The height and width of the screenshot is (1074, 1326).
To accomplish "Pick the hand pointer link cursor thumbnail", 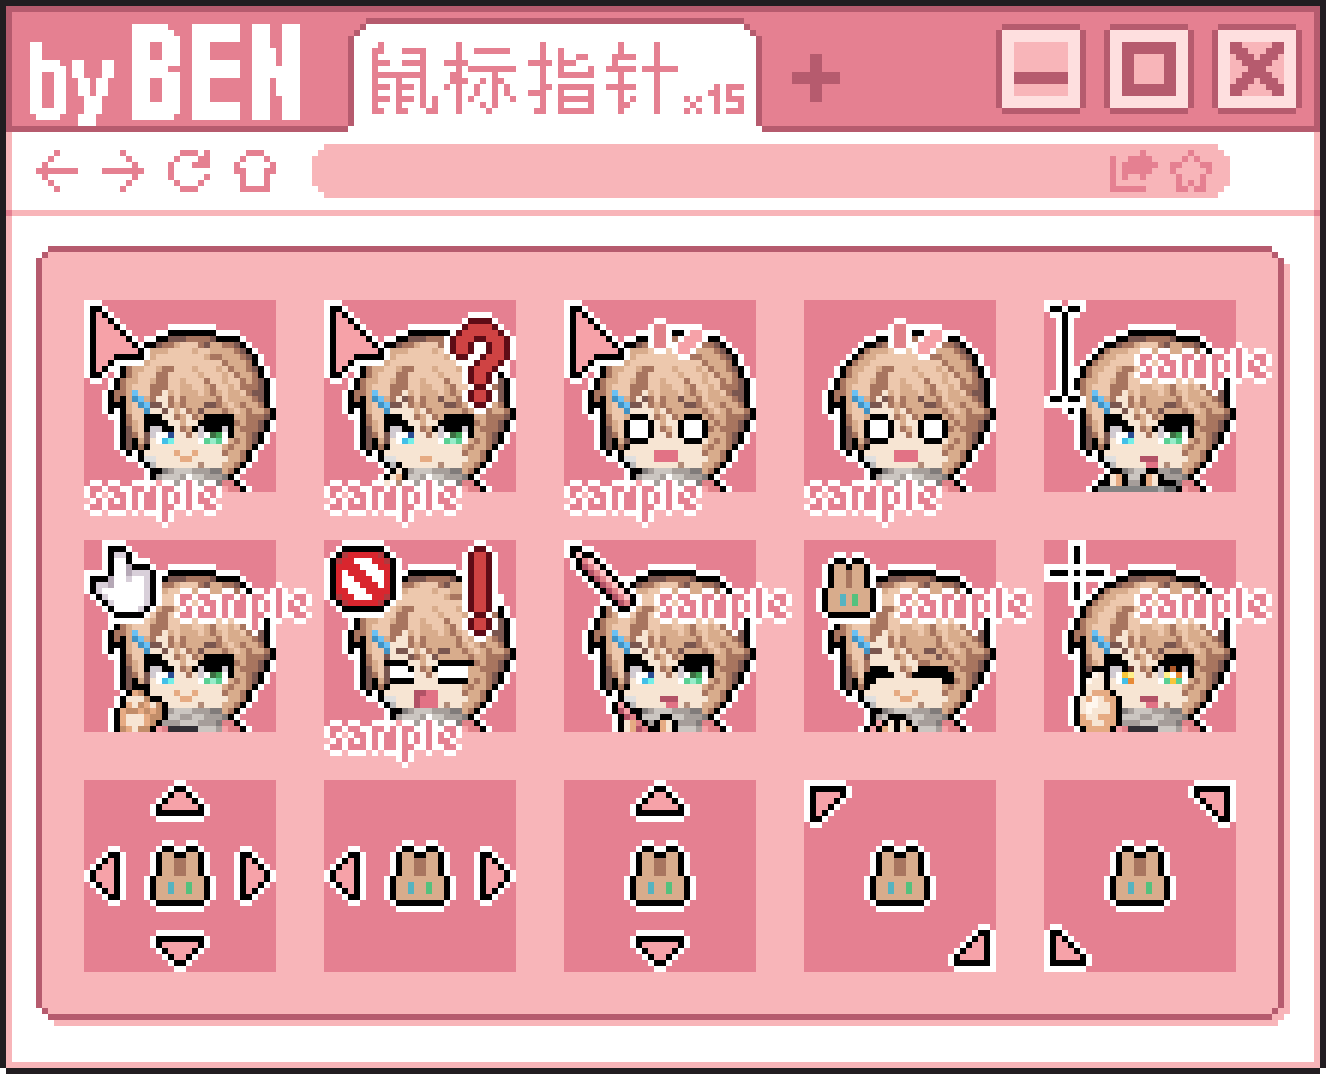I will [180, 636].
